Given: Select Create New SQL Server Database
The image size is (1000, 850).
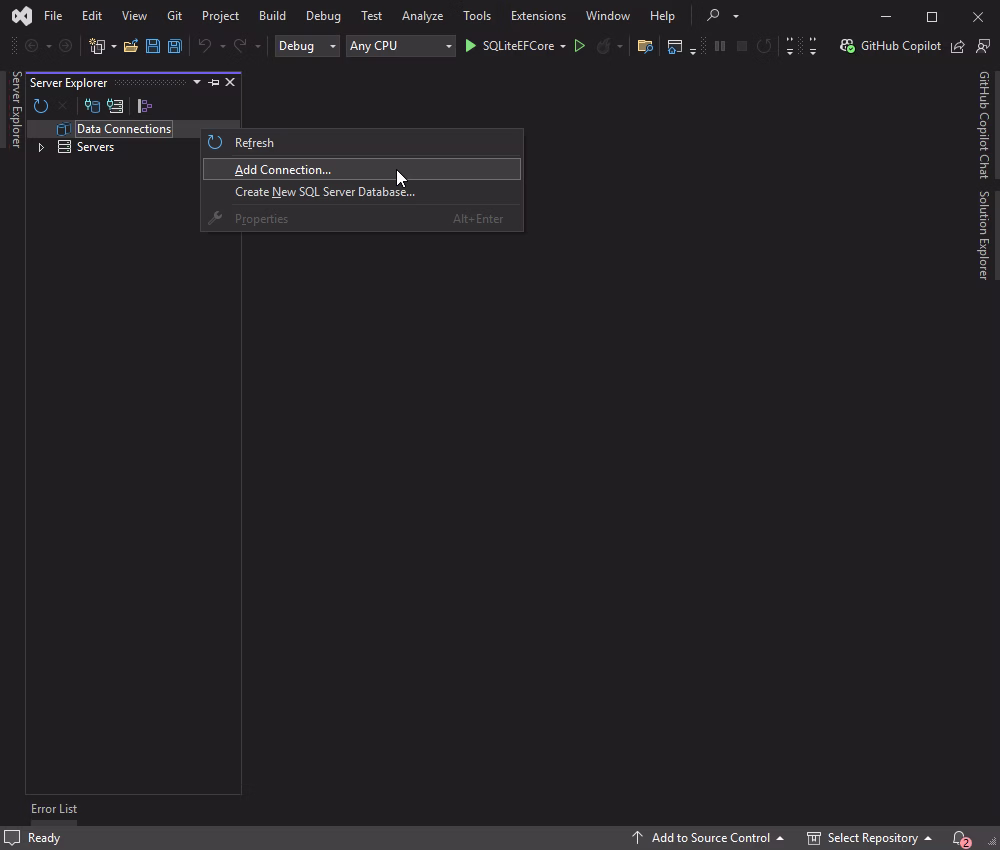Looking at the screenshot, I should (x=325, y=191).
